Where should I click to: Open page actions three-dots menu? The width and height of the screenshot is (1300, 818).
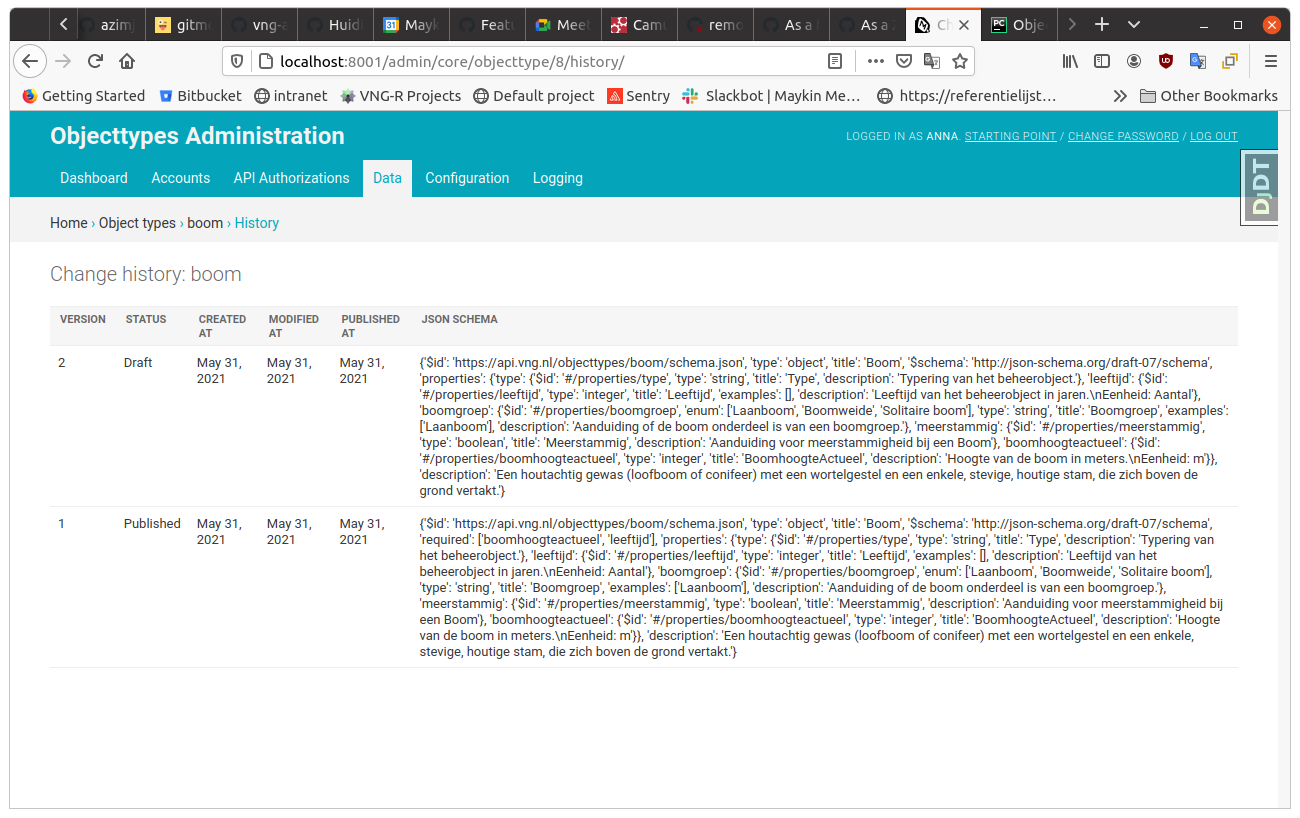(x=876, y=61)
